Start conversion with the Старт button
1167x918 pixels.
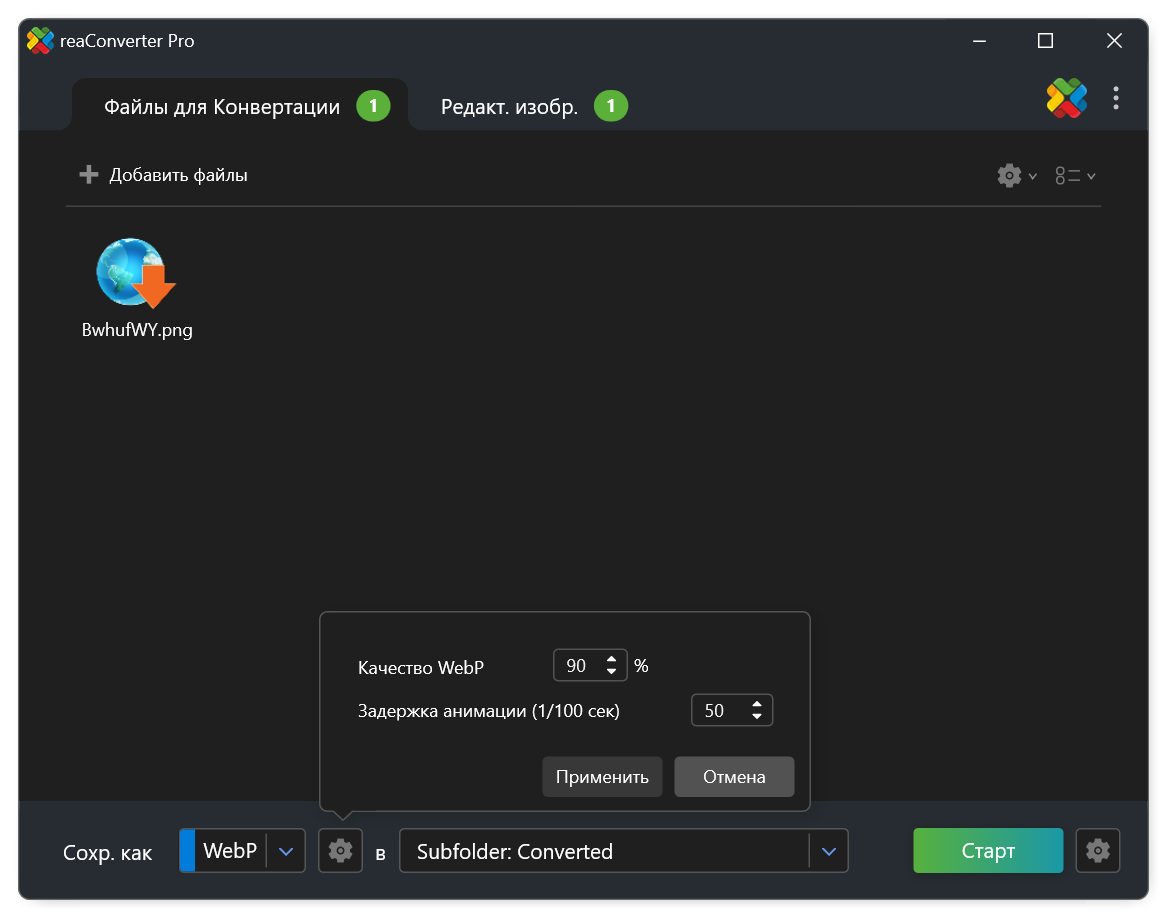[988, 850]
